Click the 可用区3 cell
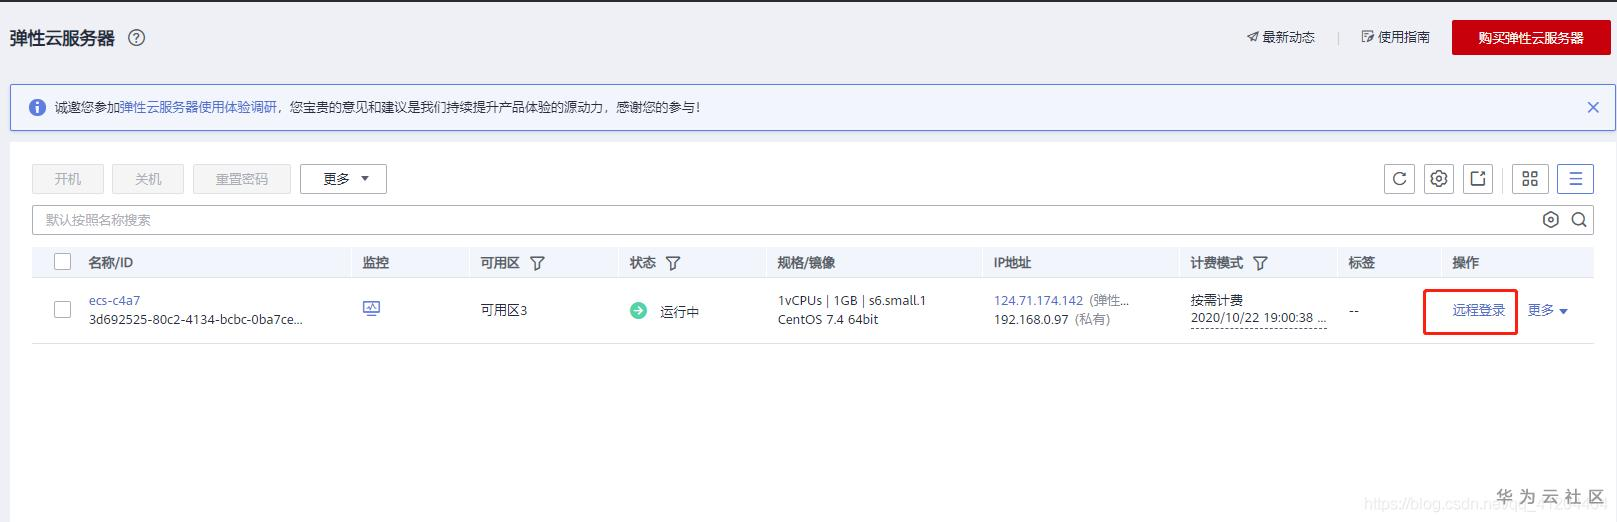The width and height of the screenshot is (1617, 522). pos(503,310)
